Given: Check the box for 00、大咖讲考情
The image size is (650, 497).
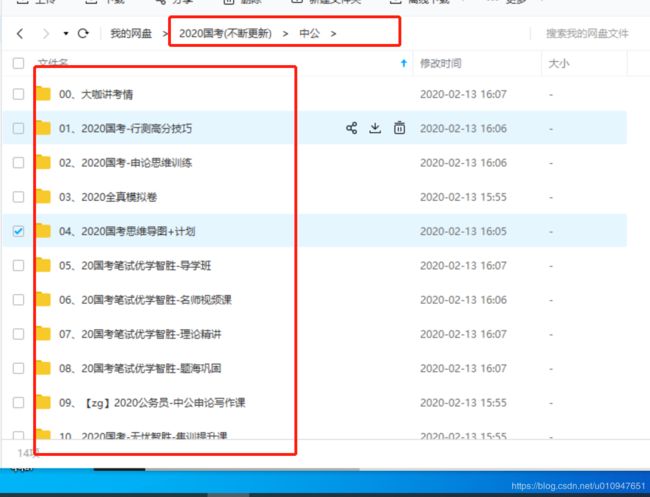Looking at the screenshot, I should (x=18, y=94).
